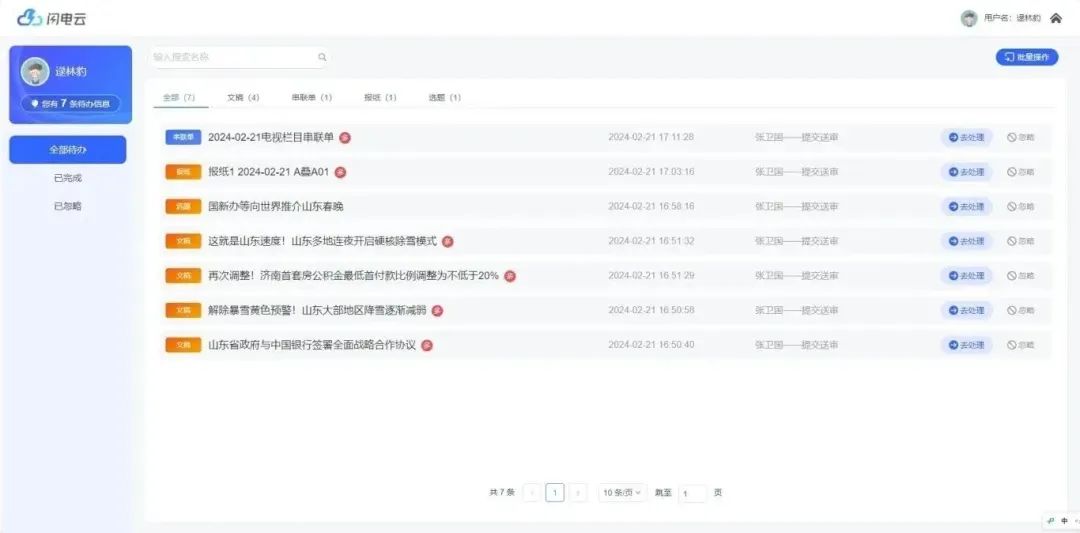This screenshot has height=533, width=1080.
Task: Select 全部待办 in the sidebar
Action: coord(68,149)
